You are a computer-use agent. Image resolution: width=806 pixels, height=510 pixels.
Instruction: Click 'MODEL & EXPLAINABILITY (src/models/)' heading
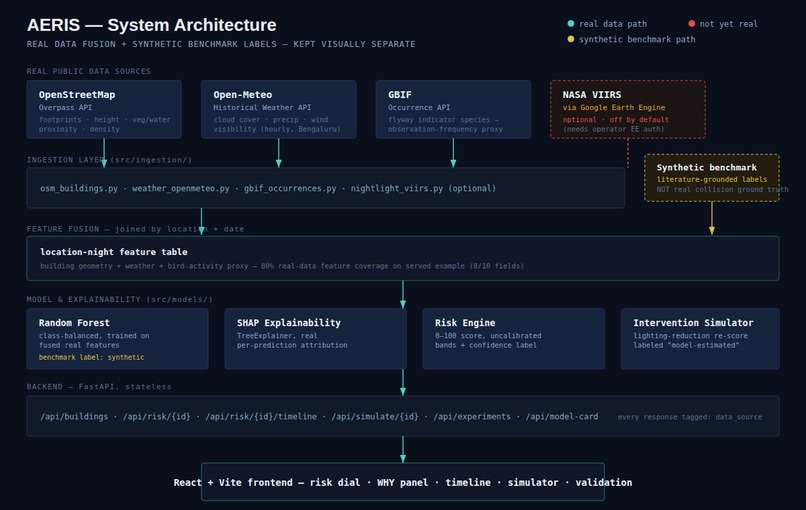tap(120, 299)
